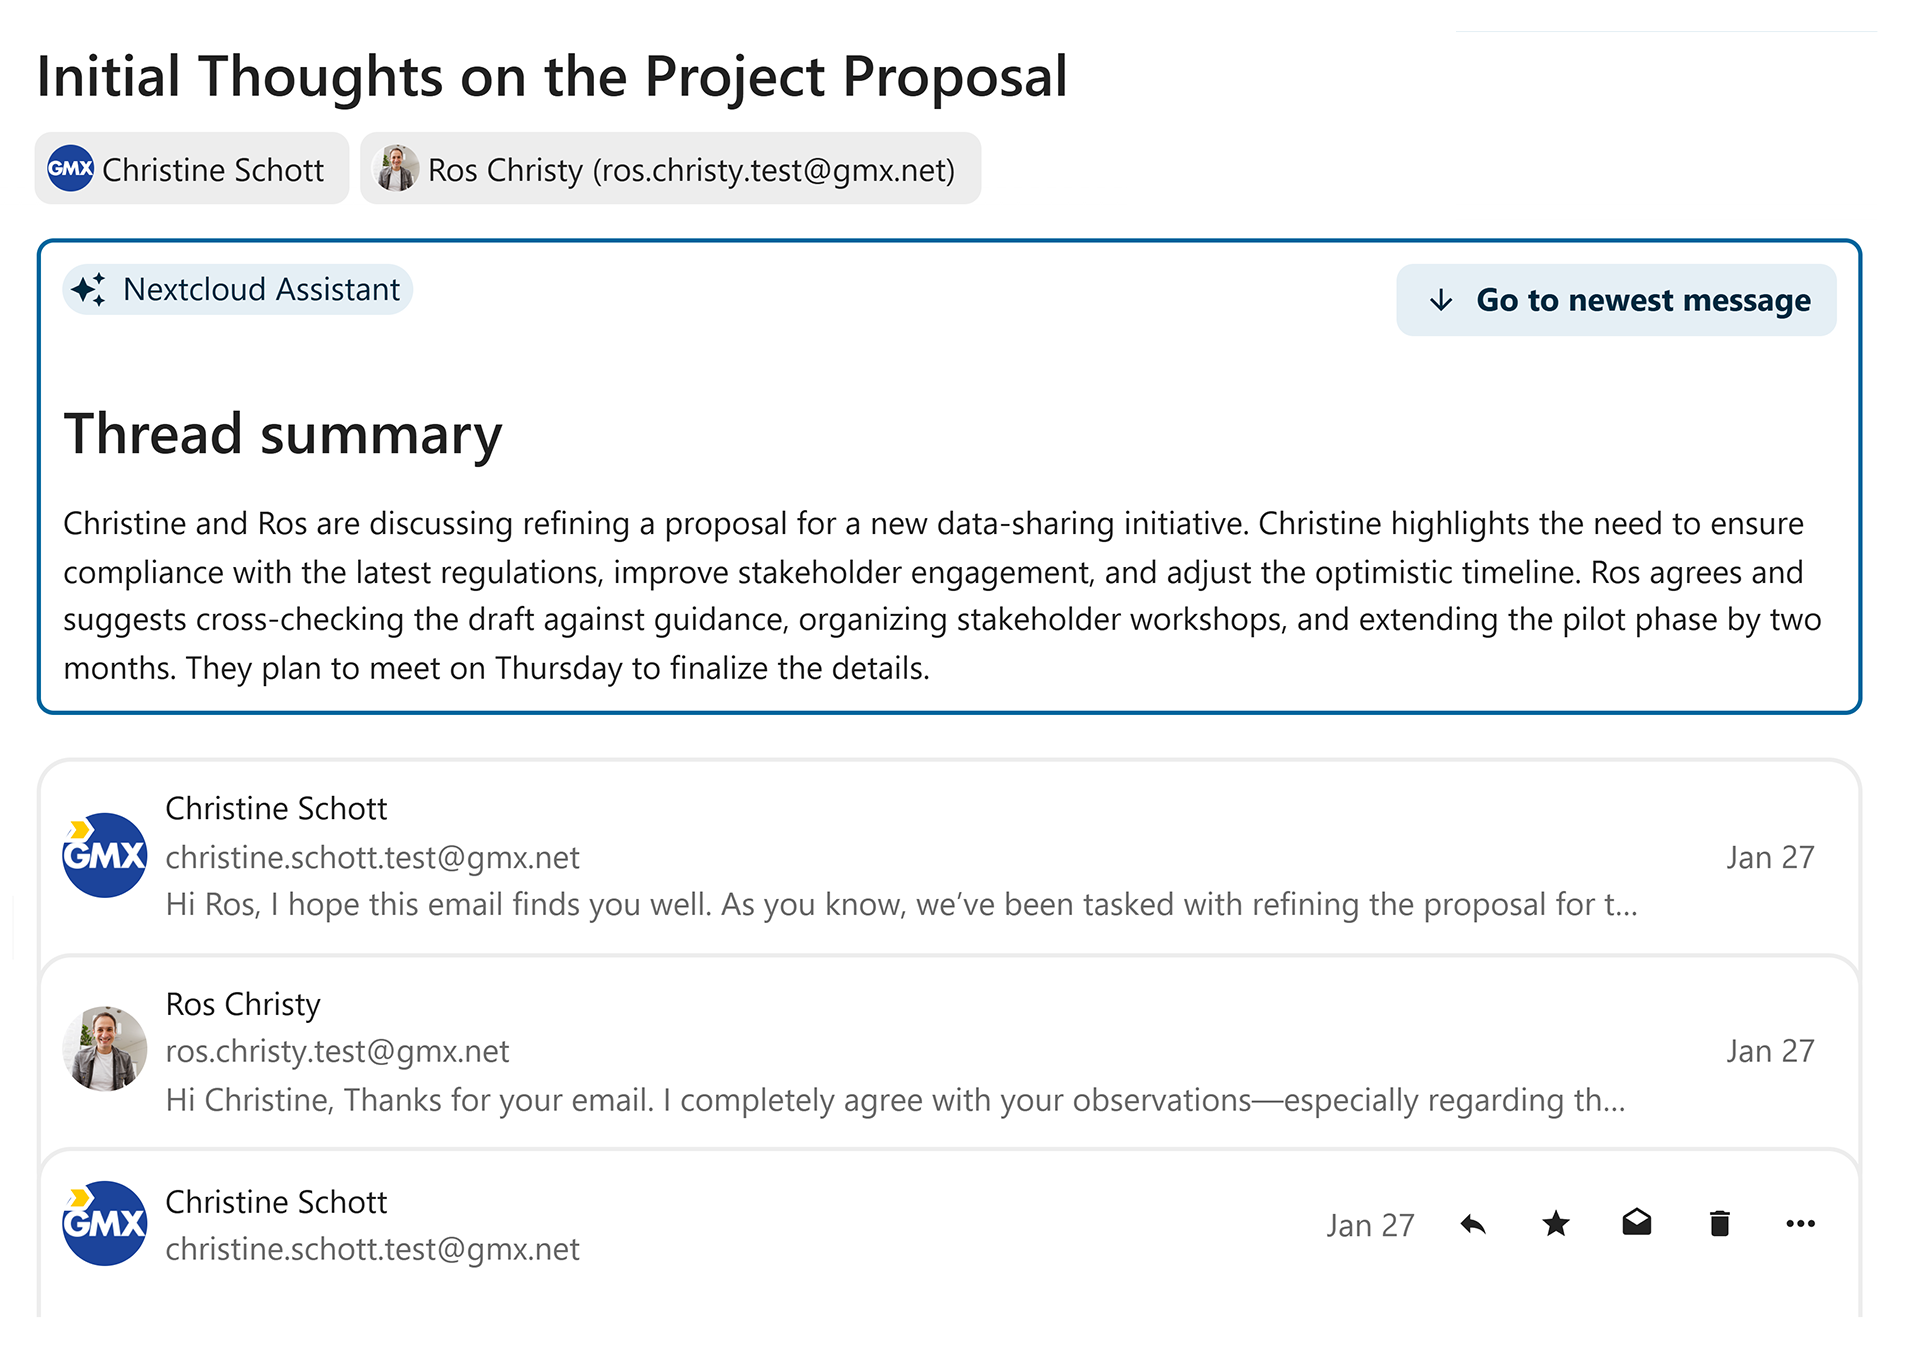Click the down arrow icon in newest message button
The image size is (1920, 1349).
[x=1441, y=300]
